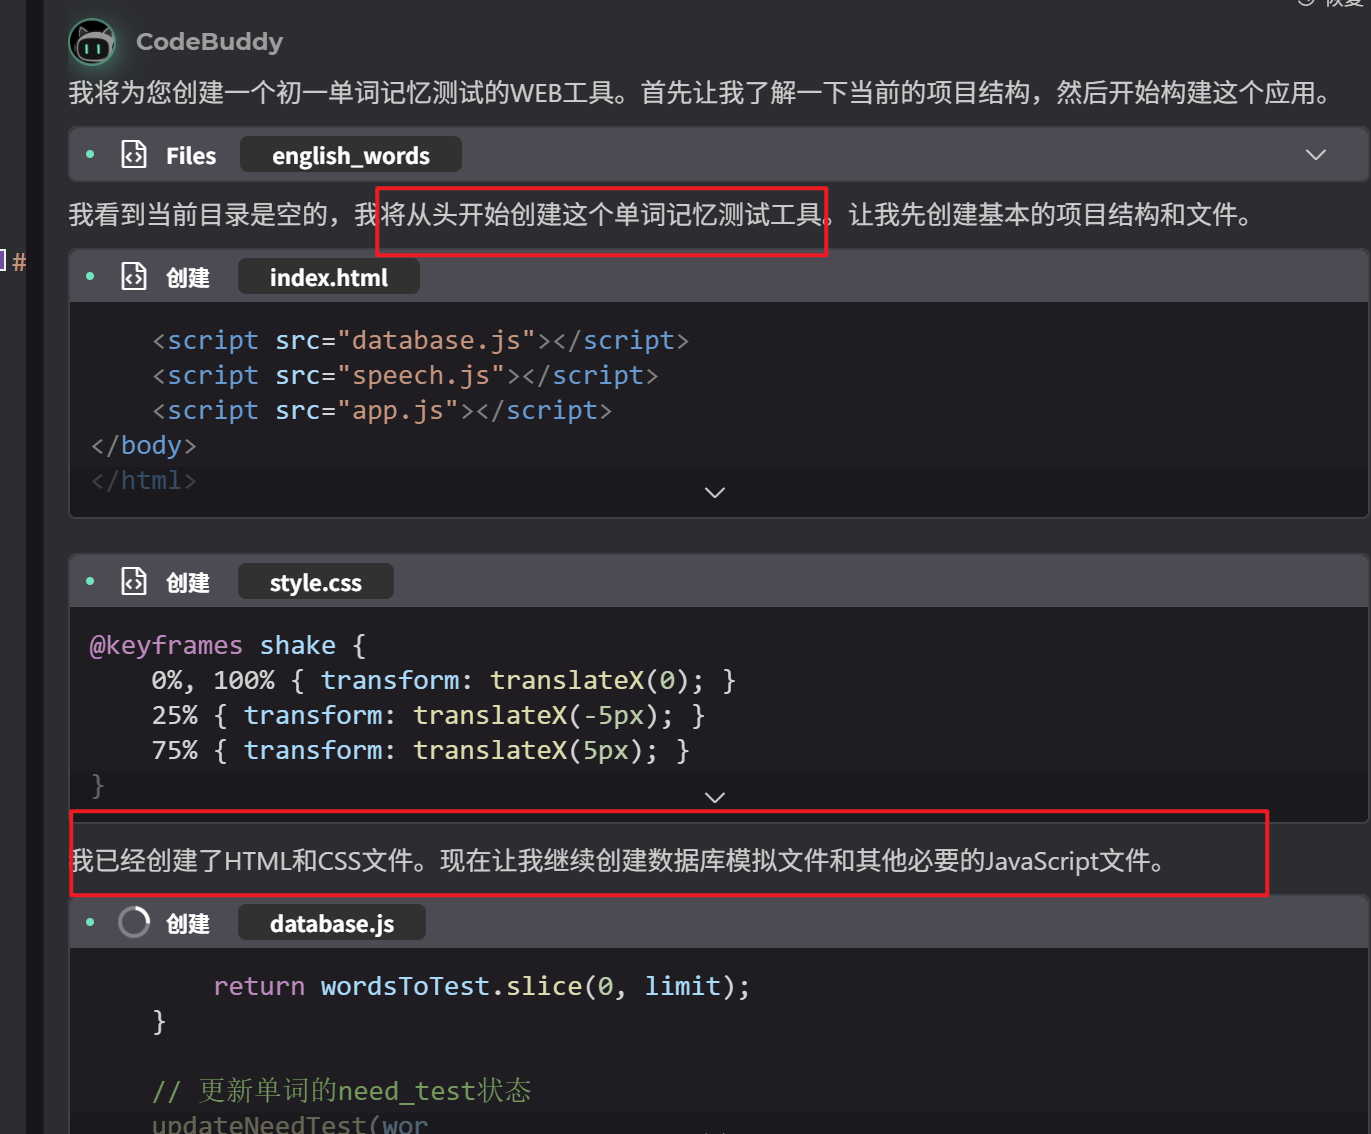Click the 创建 label before style.css

[188, 583]
